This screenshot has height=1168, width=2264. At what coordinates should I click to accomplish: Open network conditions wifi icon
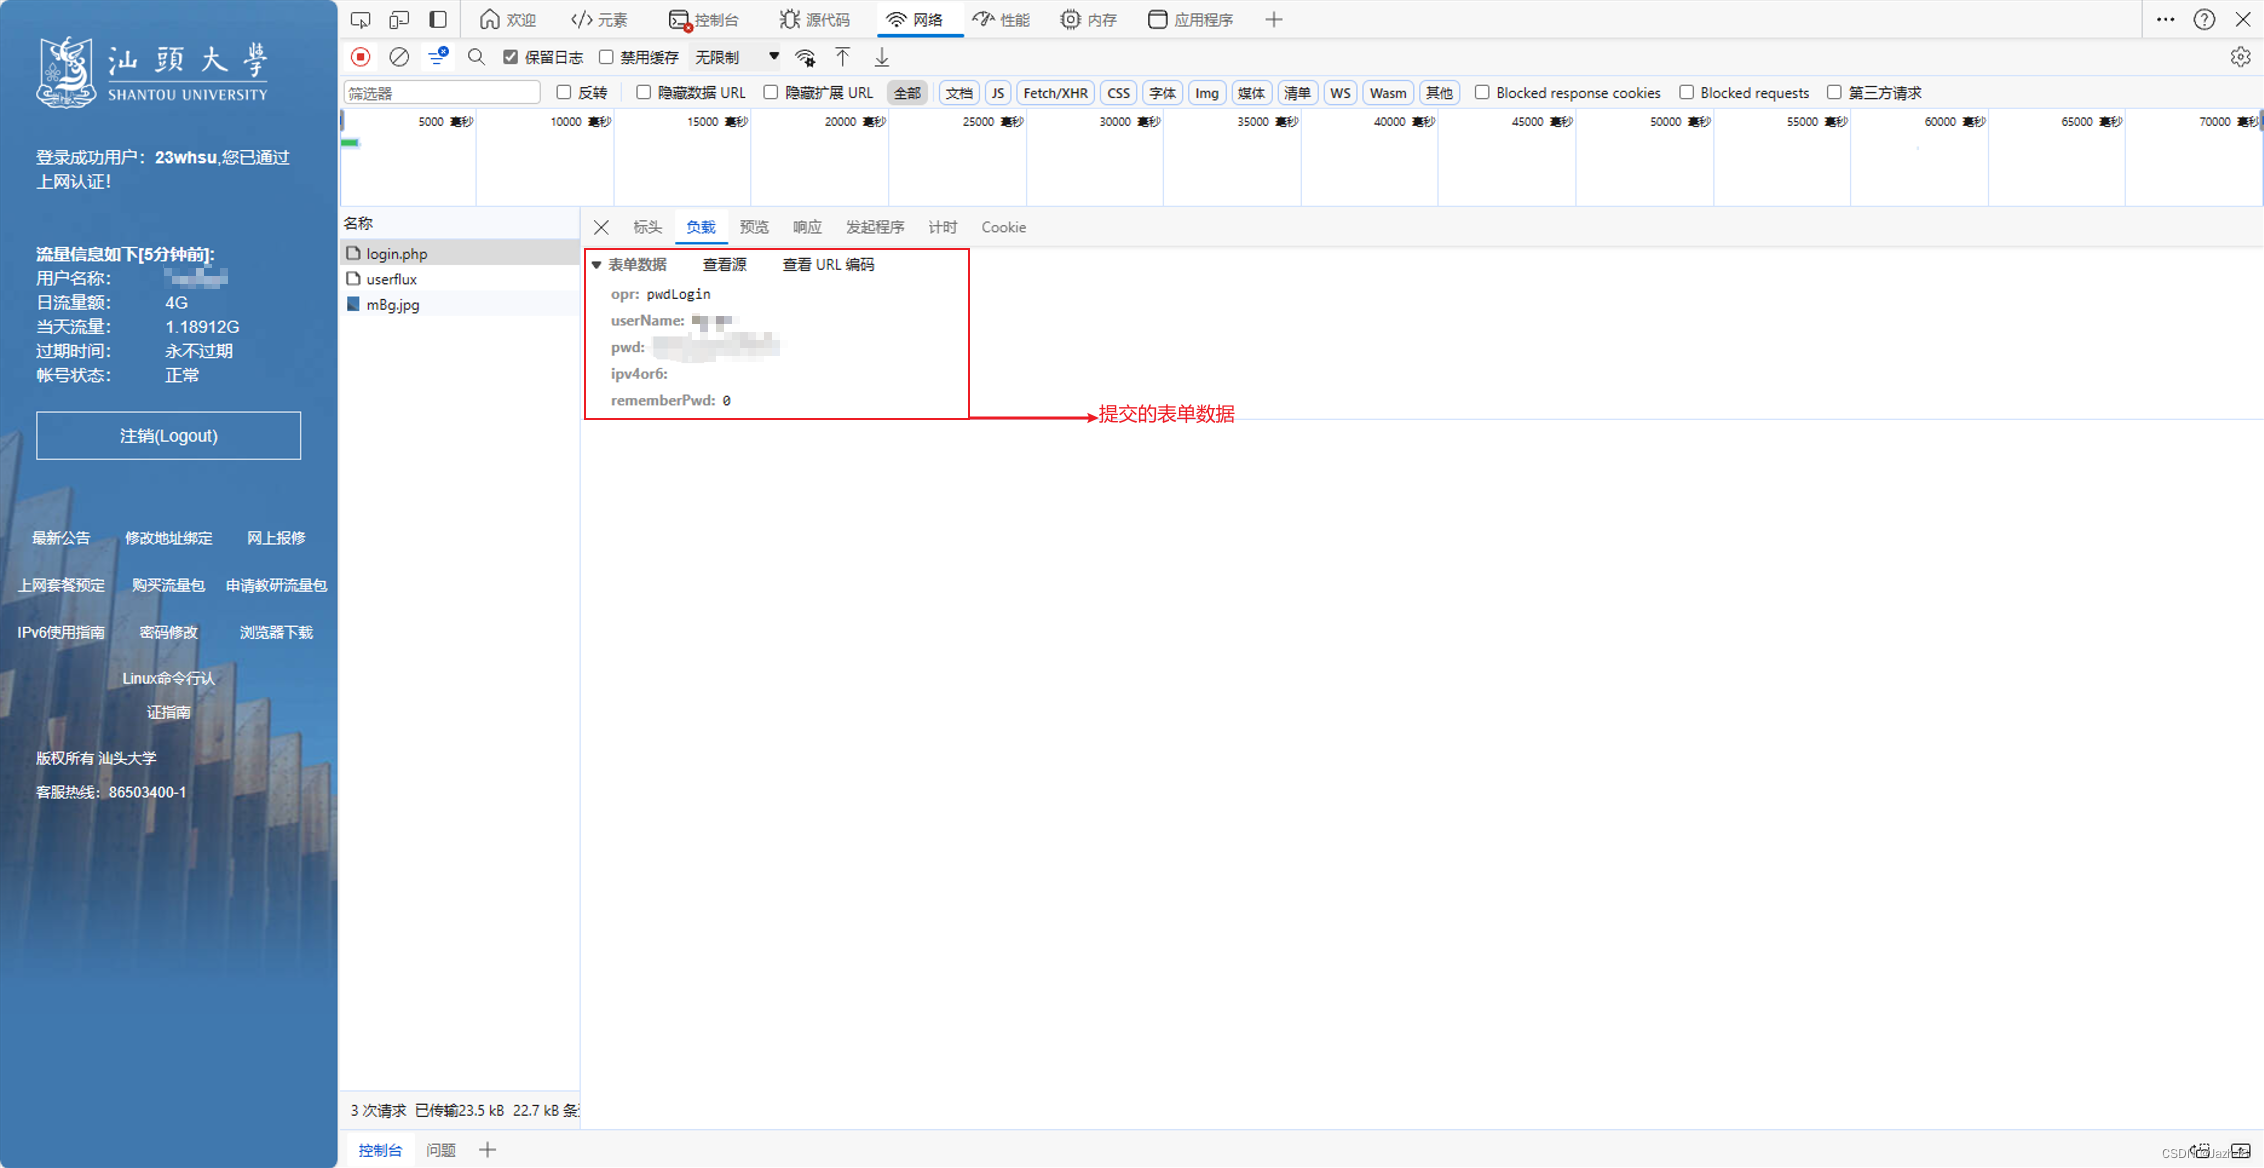(x=805, y=57)
